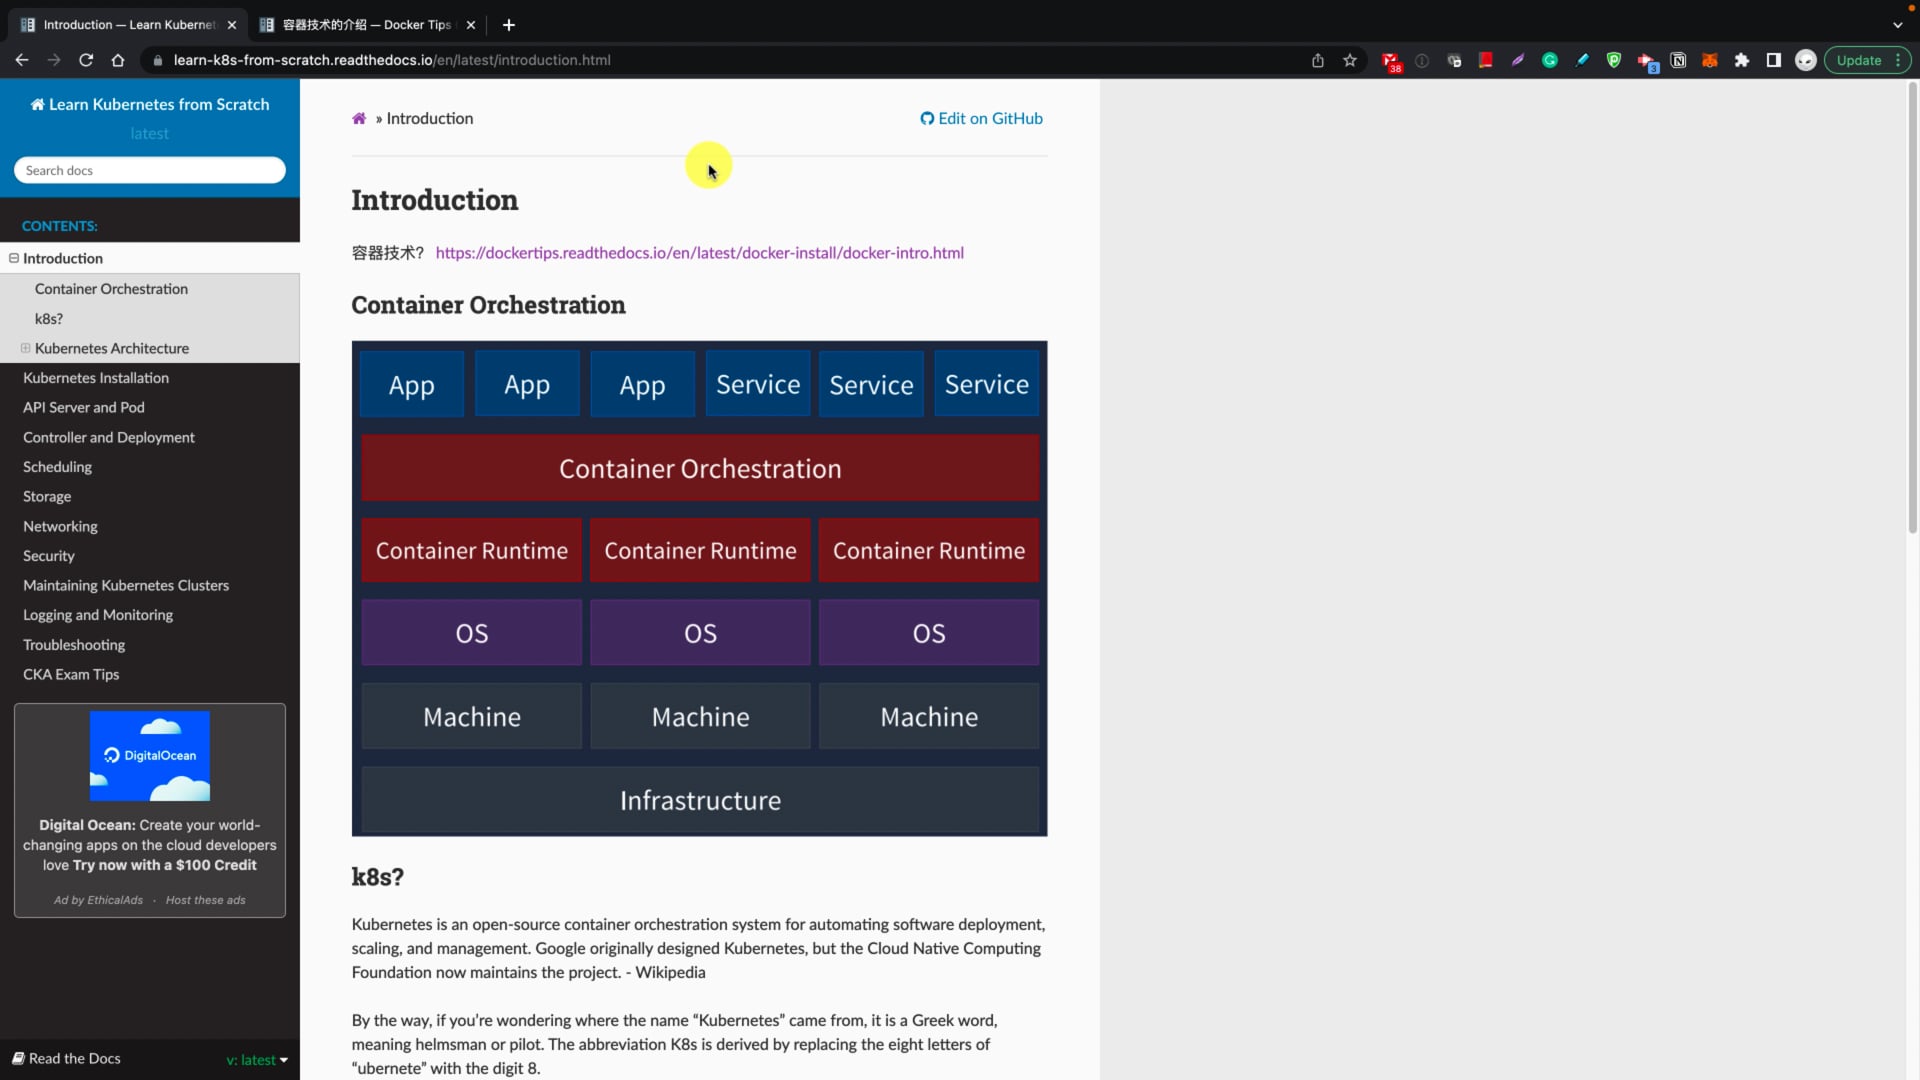This screenshot has width=1920, height=1080.
Task: Bookmark the current page via star icon
Action: pyautogui.click(x=1350, y=60)
